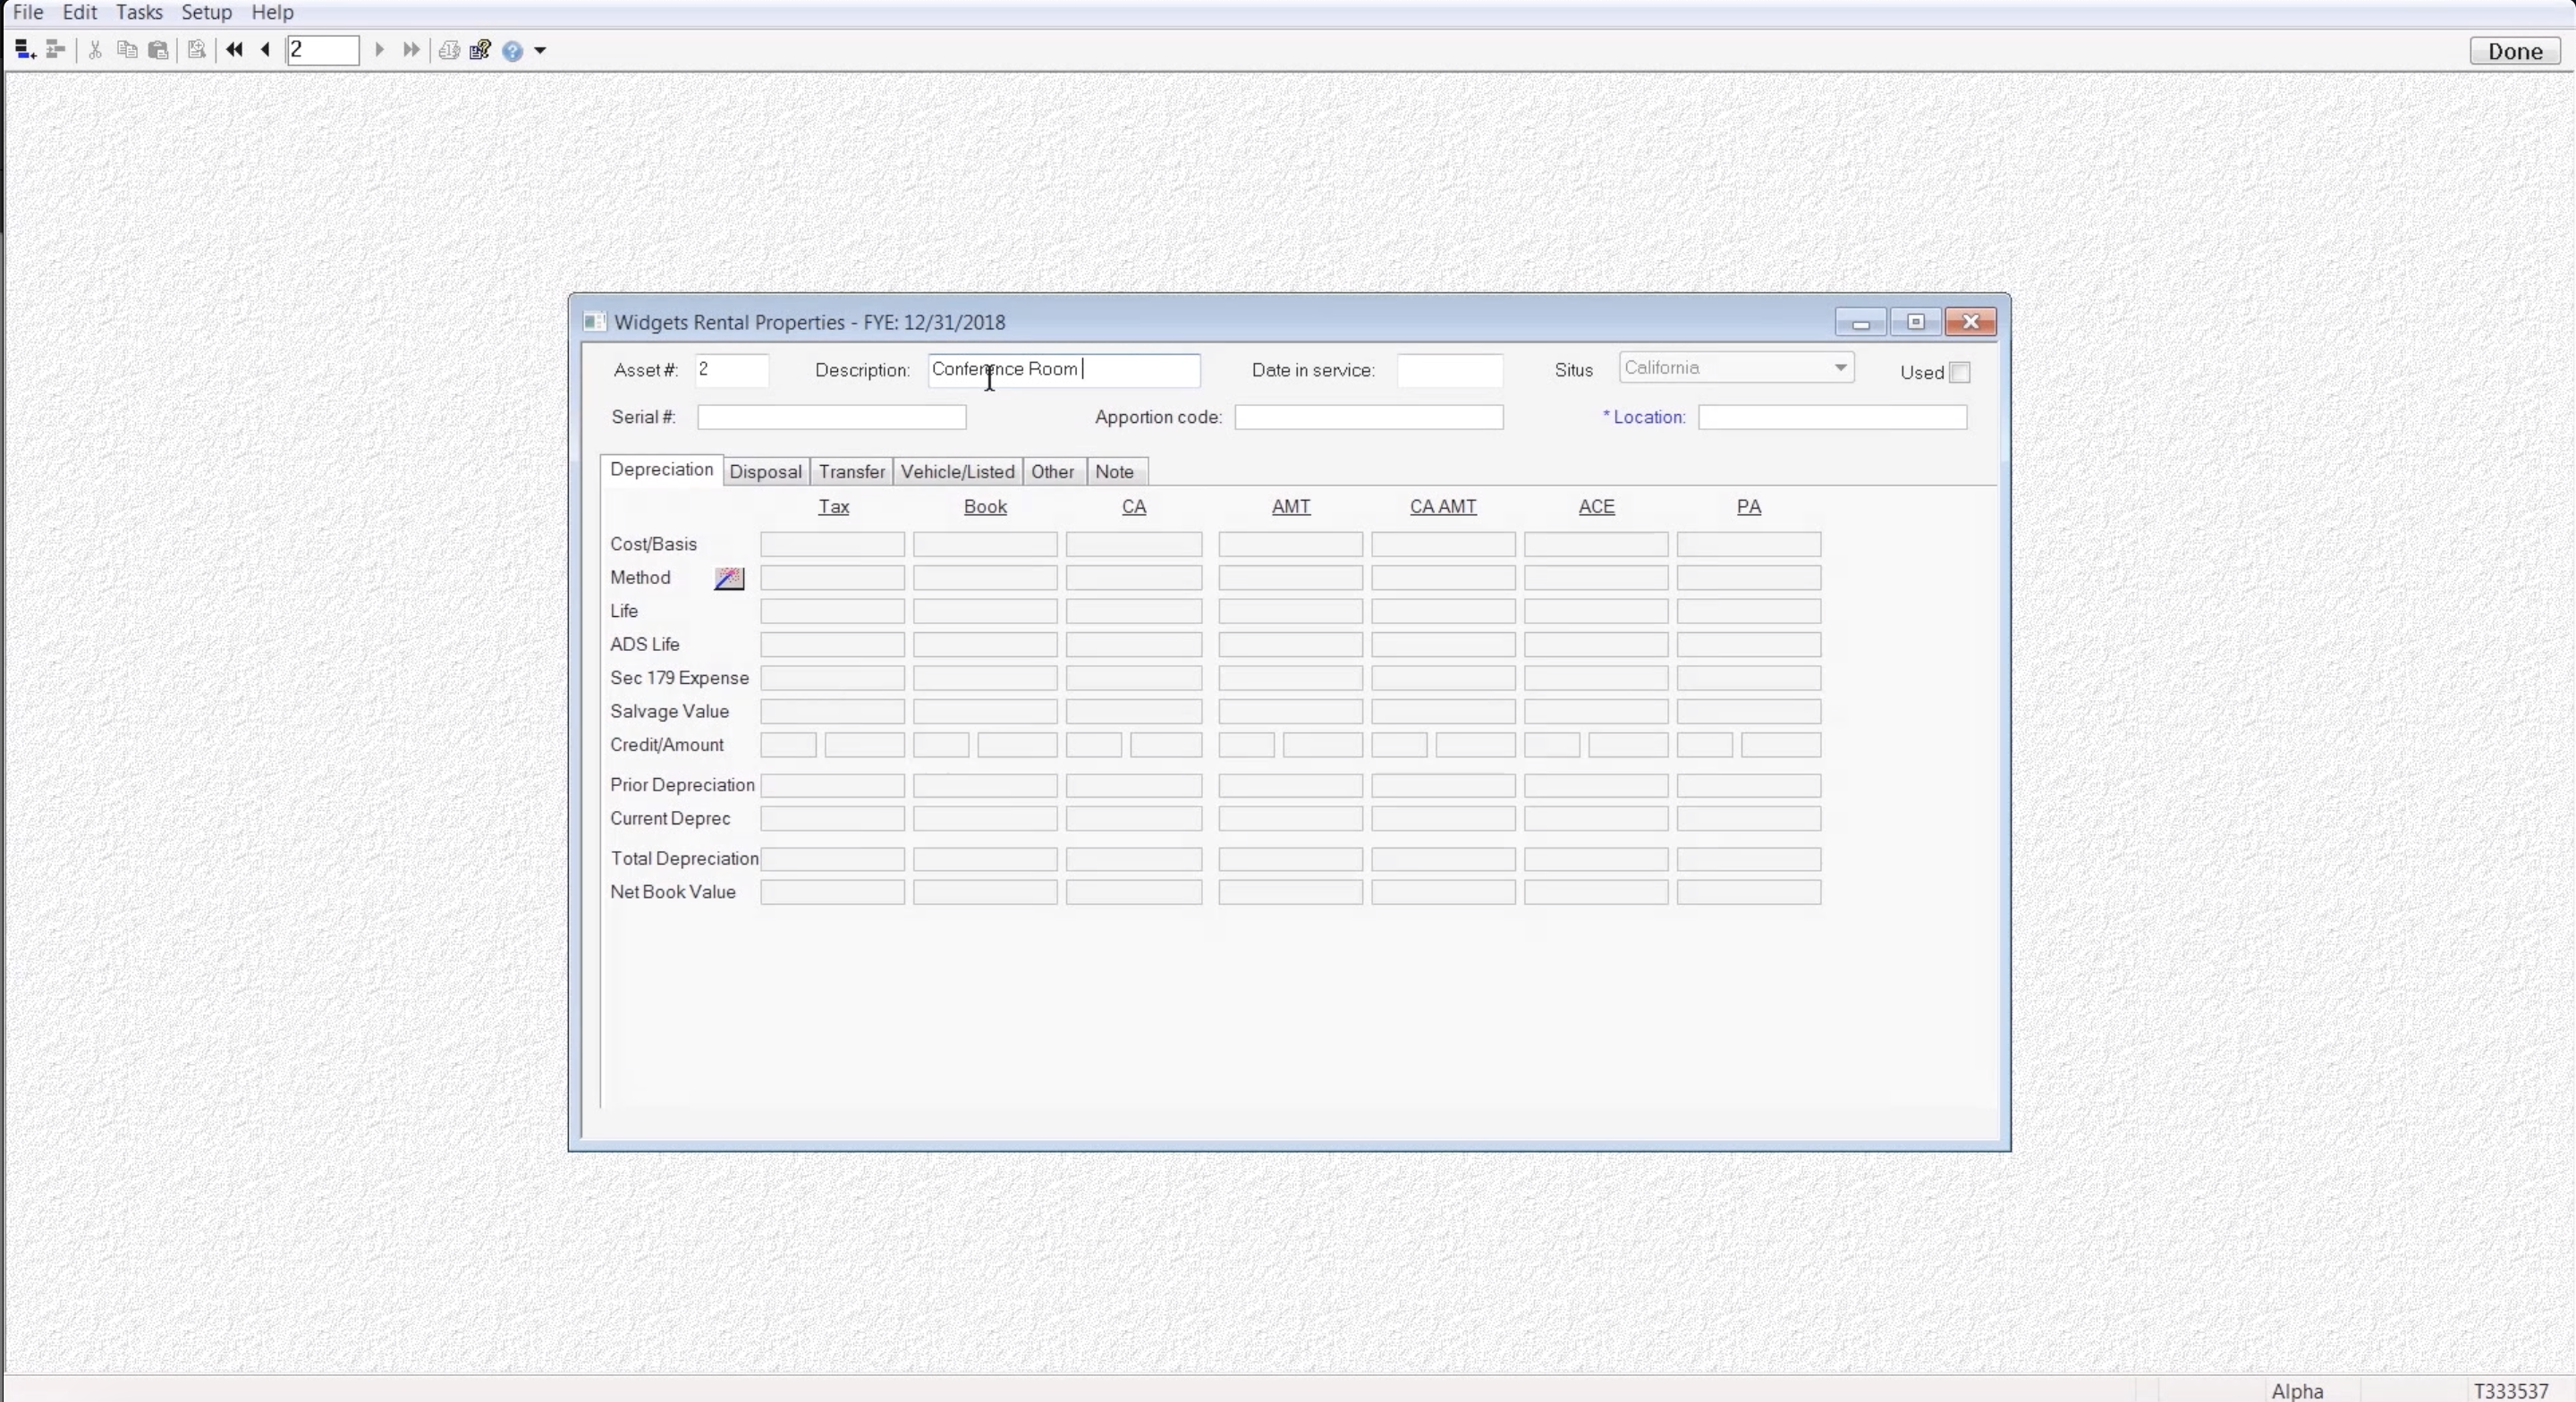Image resolution: width=2576 pixels, height=1402 pixels.
Task: Click the blue help question-mark icon
Action: pos(512,51)
